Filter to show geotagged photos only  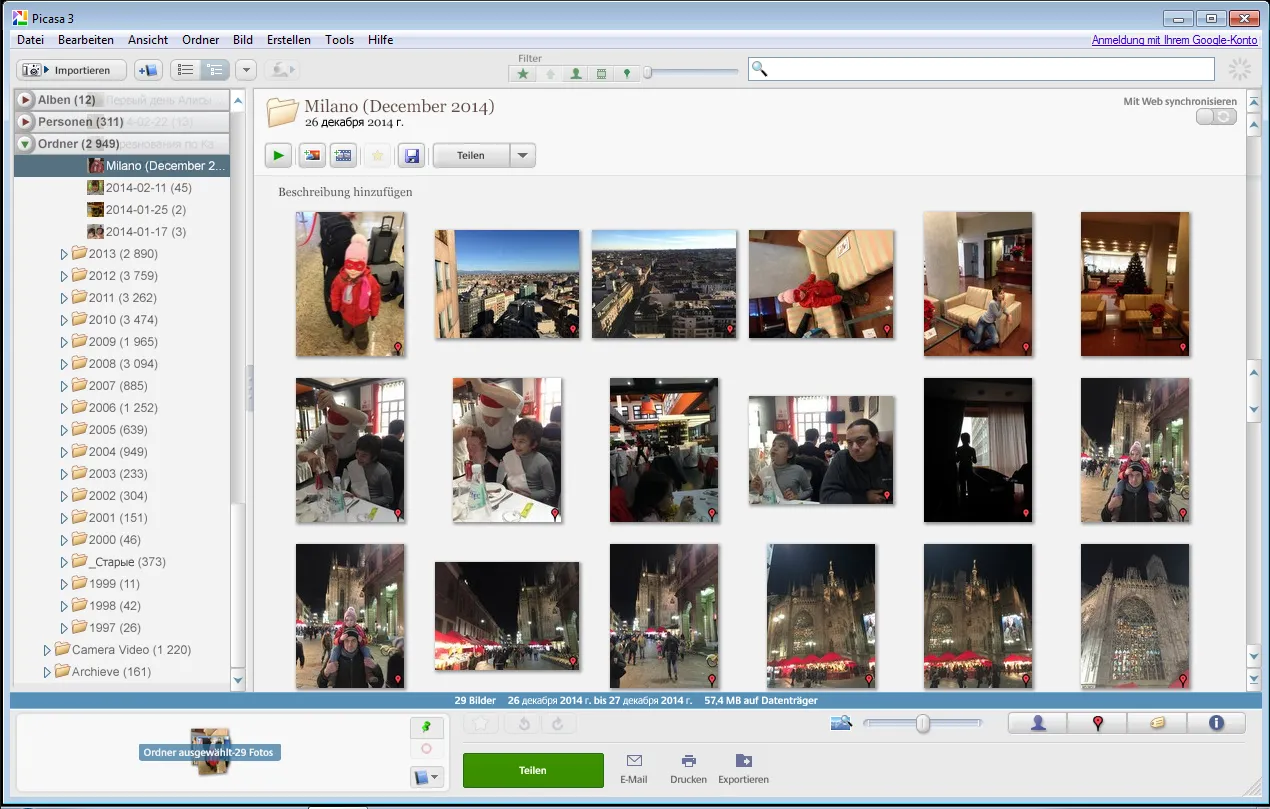pos(627,73)
